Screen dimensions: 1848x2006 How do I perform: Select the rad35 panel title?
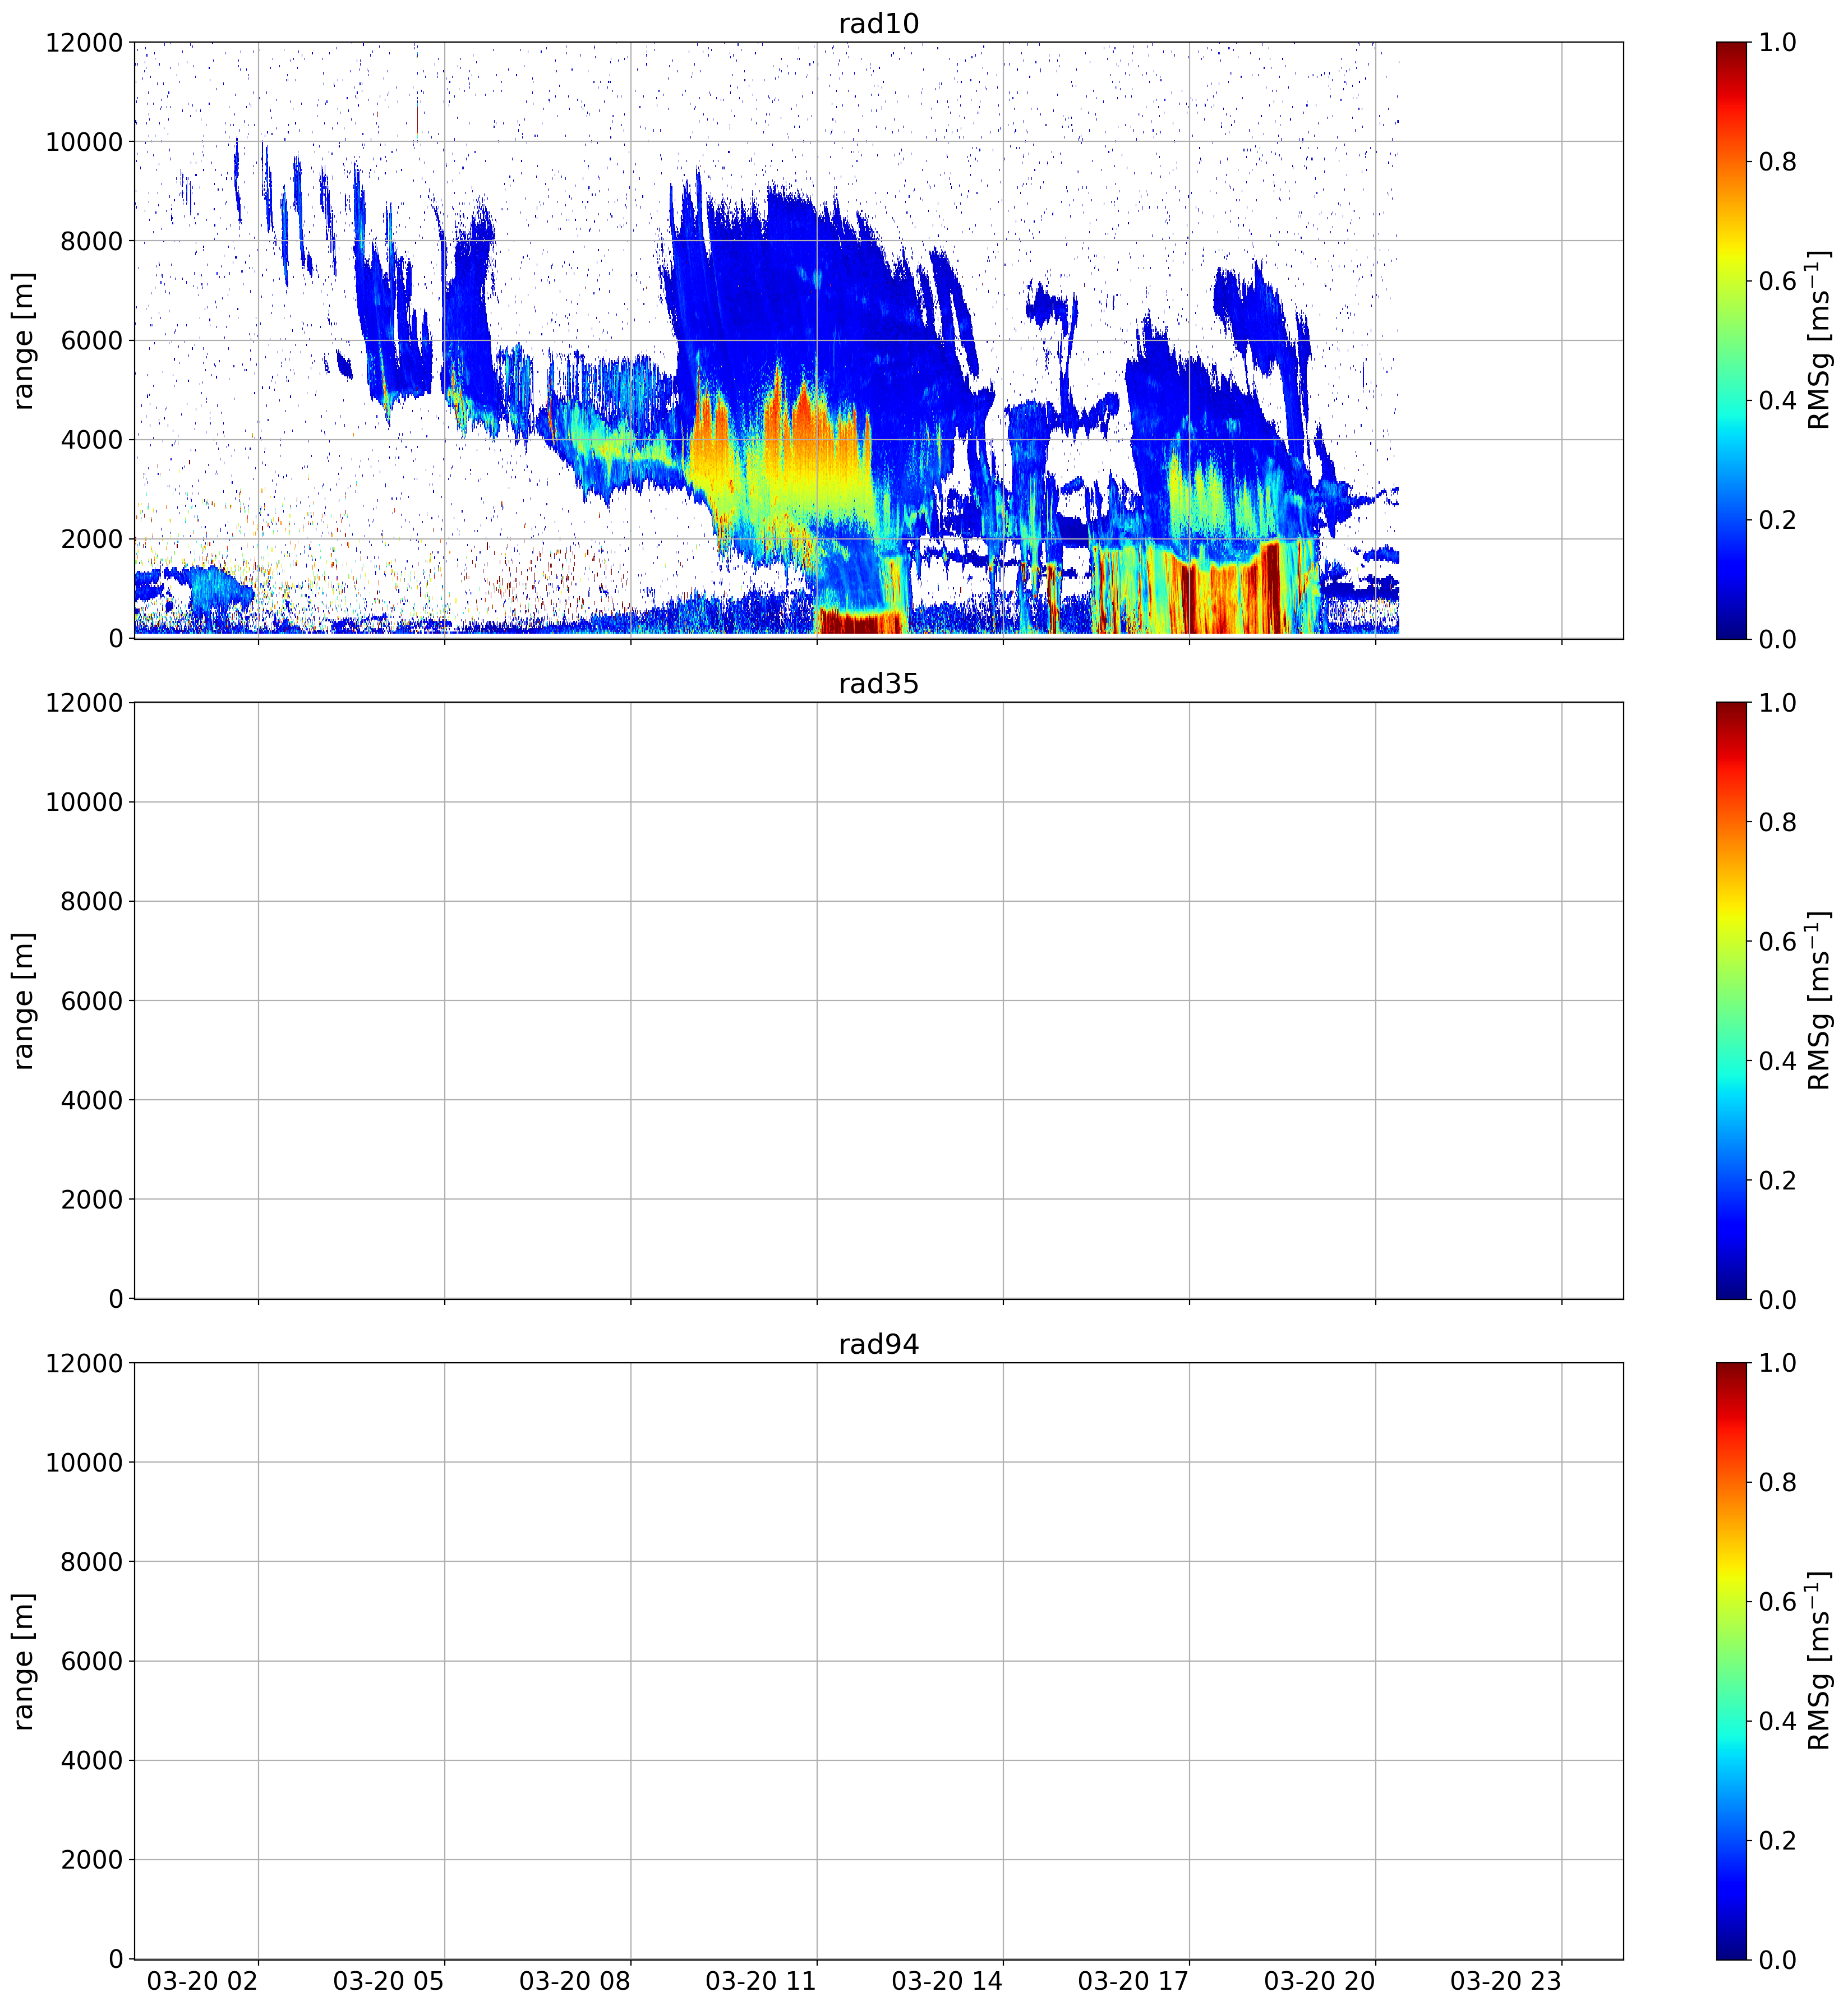(878, 684)
